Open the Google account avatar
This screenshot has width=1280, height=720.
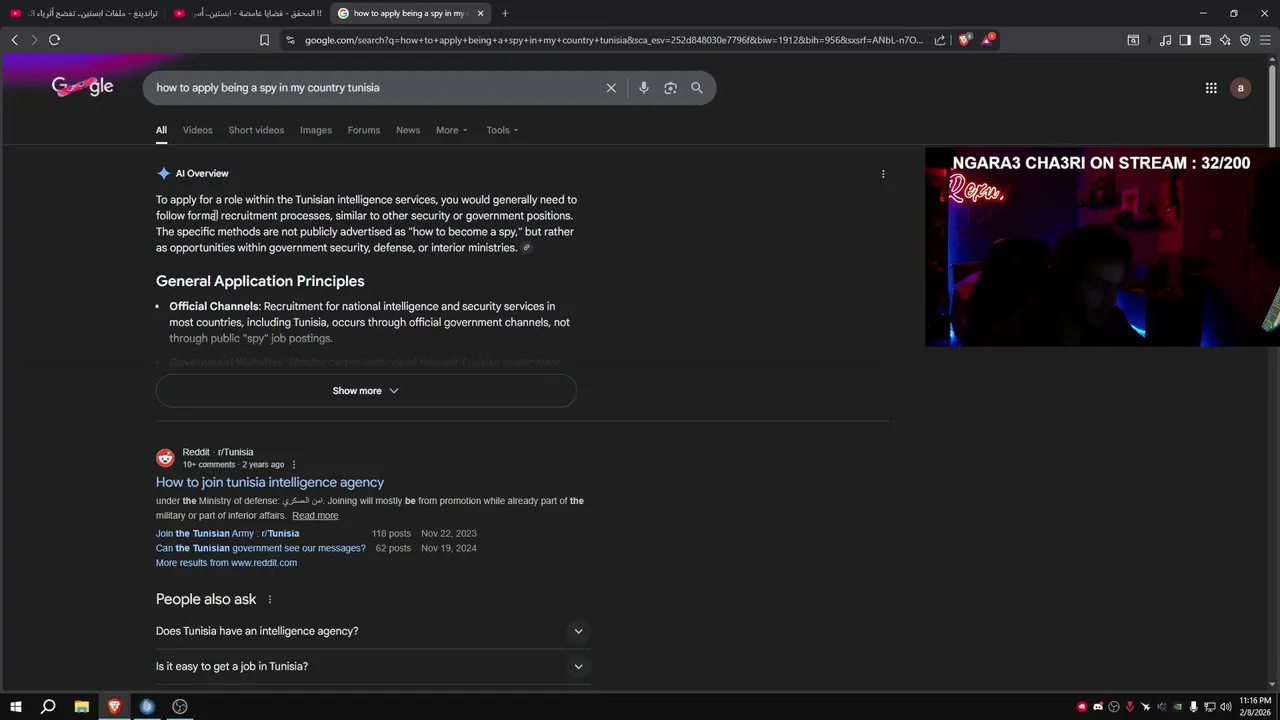(x=1241, y=88)
